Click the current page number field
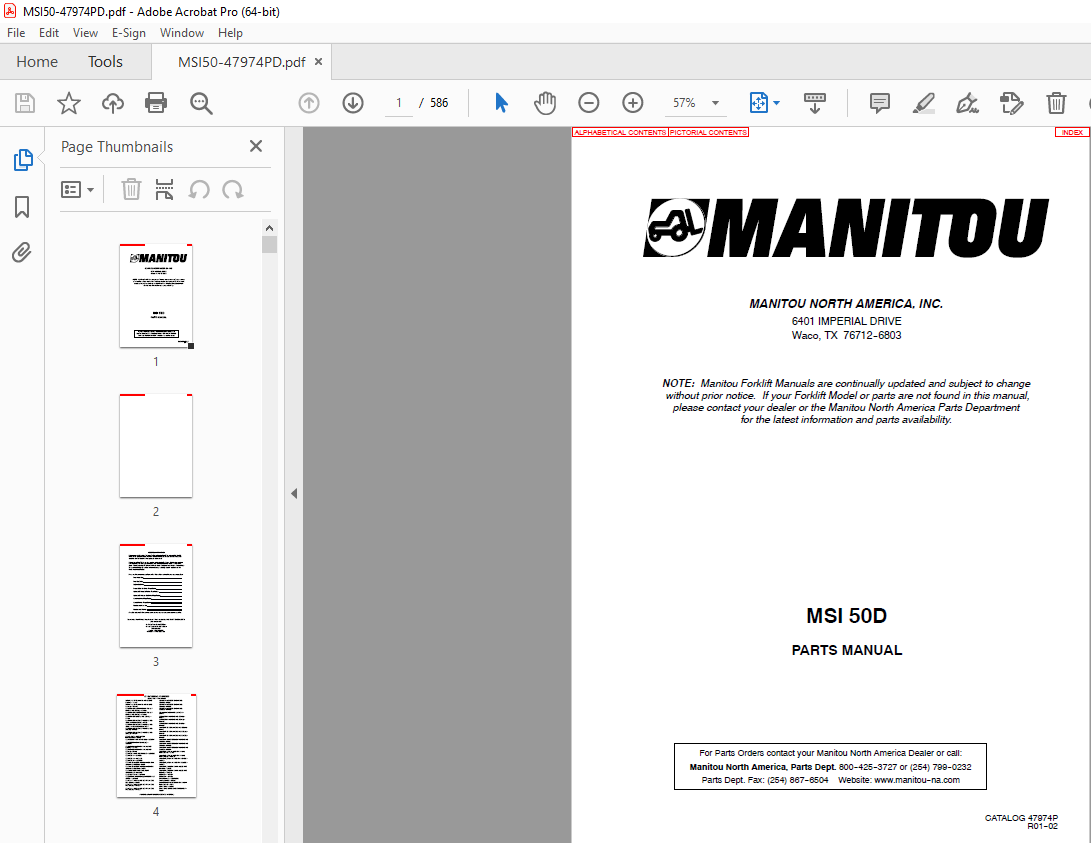This screenshot has height=843, width=1091. (x=399, y=103)
